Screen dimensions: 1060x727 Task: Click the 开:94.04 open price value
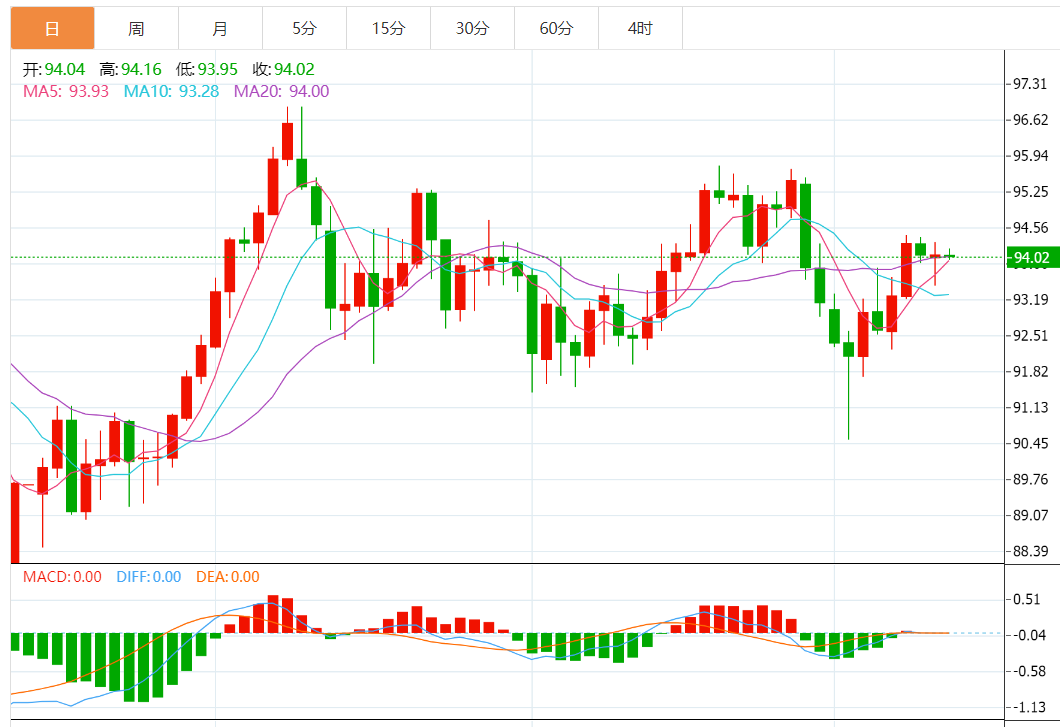[x=54, y=70]
